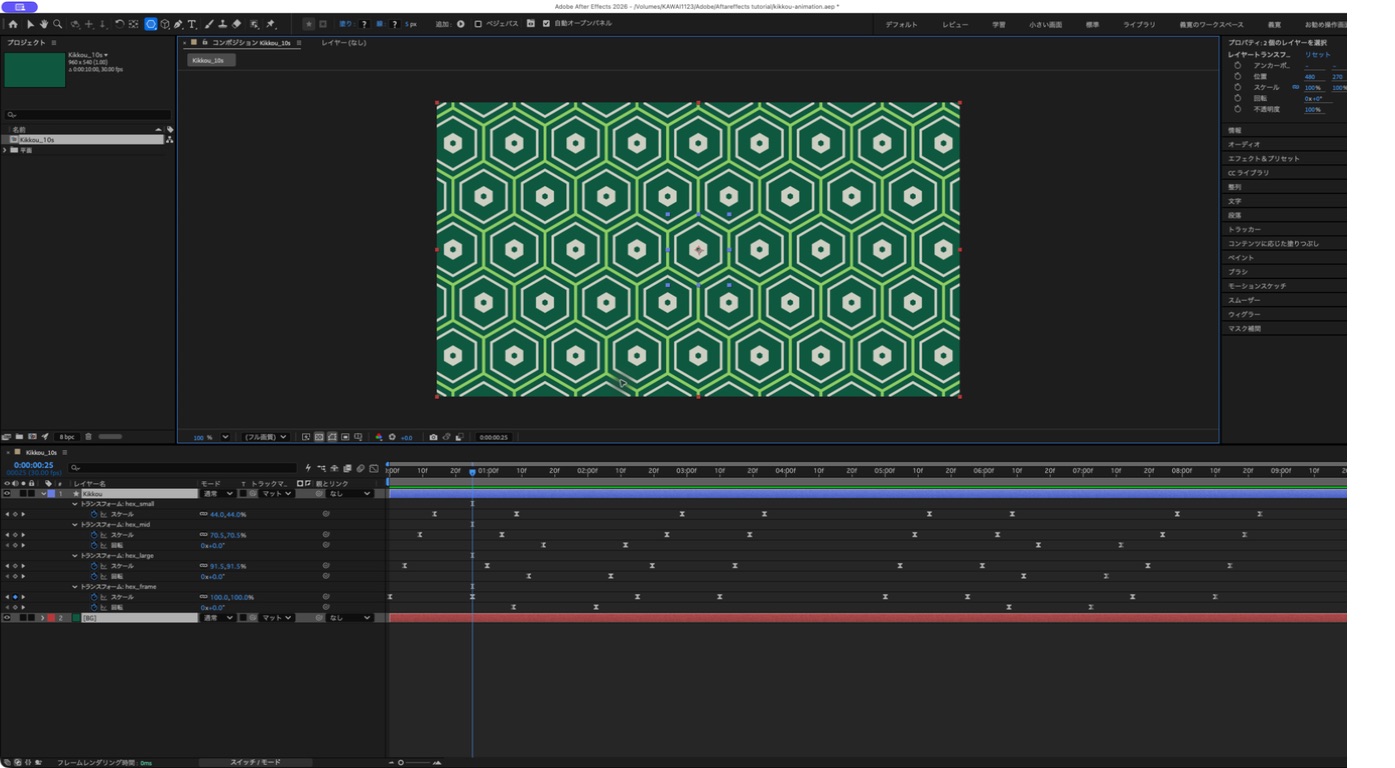The width and height of the screenshot is (1395, 768).
Task: Click the リセット link in properties panel
Action: pyautogui.click(x=1318, y=54)
